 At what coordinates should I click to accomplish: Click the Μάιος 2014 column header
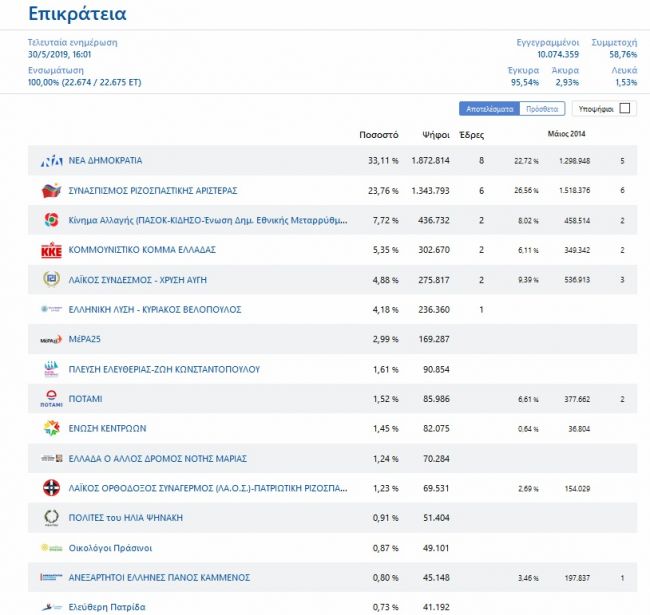tap(568, 134)
